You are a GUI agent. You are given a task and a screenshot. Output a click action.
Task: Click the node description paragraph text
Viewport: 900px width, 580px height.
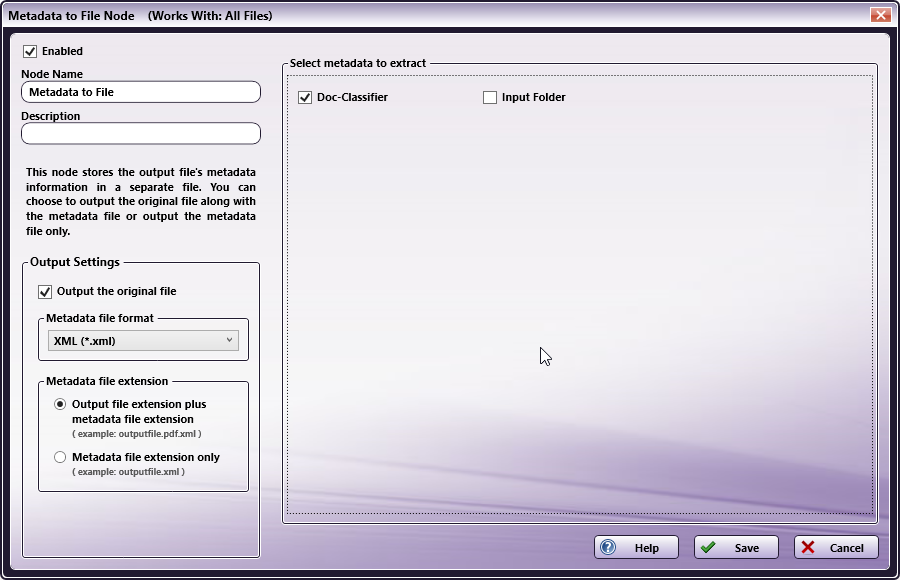(141, 202)
